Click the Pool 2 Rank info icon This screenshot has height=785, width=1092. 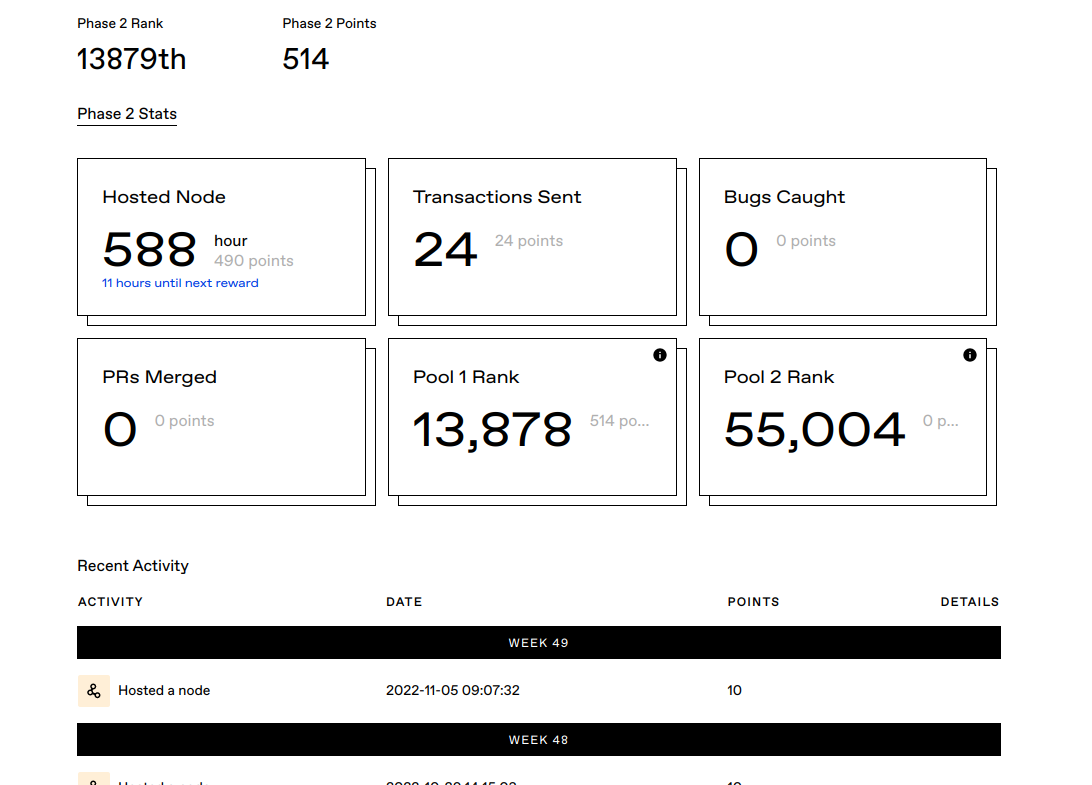pos(969,355)
